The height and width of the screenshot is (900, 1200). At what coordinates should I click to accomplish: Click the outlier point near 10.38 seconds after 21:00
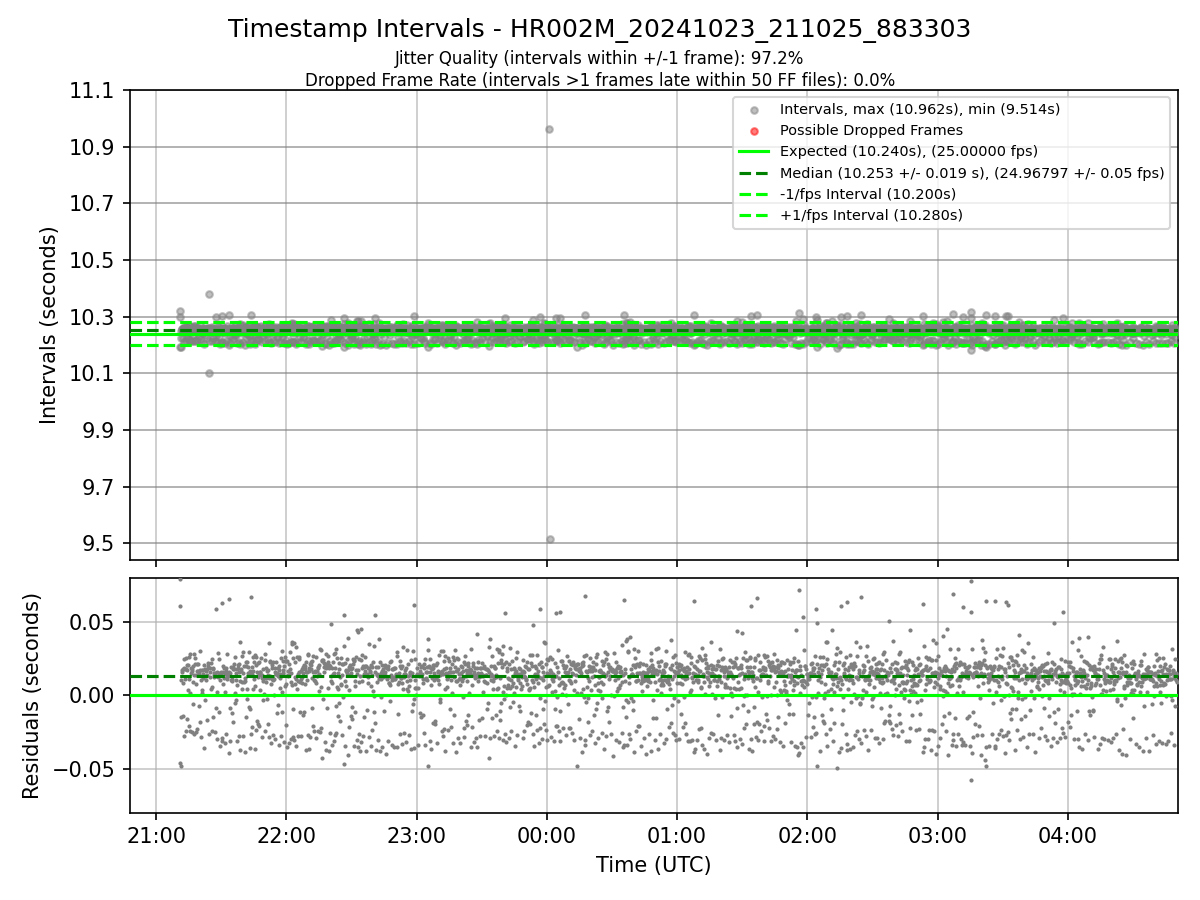[209, 294]
